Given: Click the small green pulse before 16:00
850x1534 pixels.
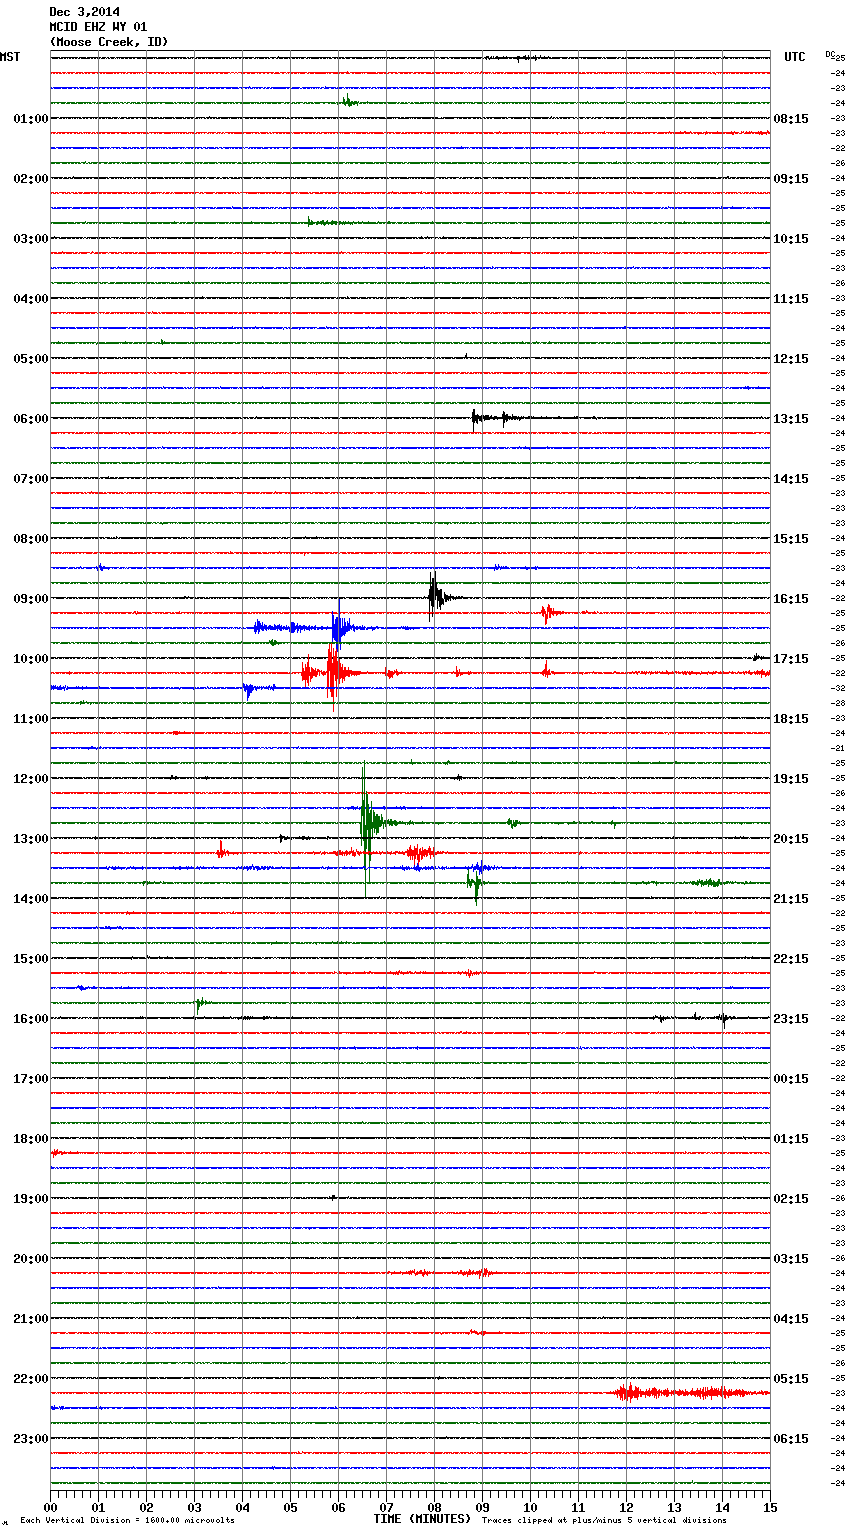Looking at the screenshot, I should pos(200,1003).
